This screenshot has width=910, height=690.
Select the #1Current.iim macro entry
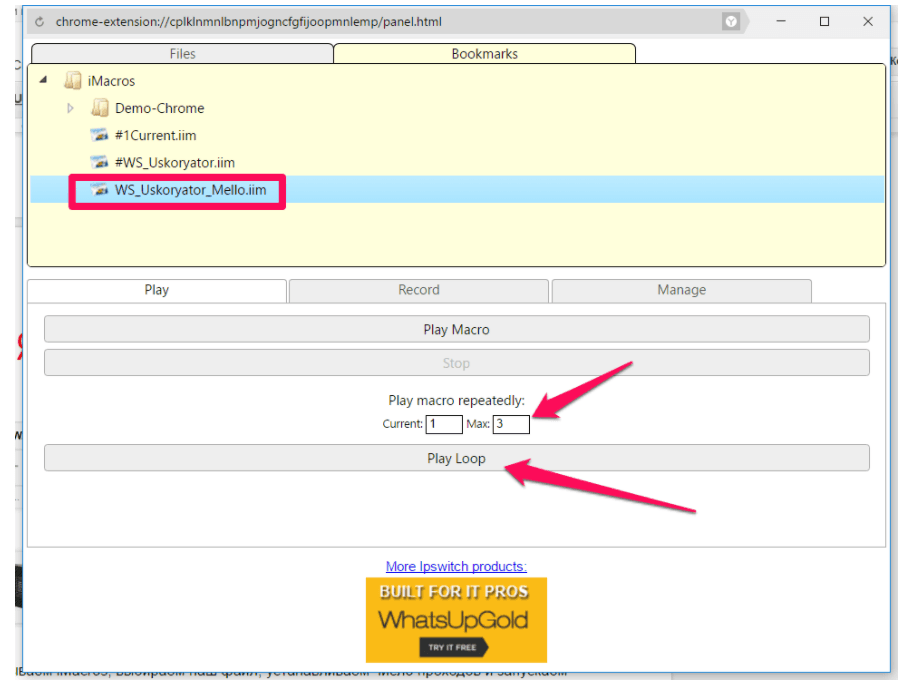click(x=156, y=136)
